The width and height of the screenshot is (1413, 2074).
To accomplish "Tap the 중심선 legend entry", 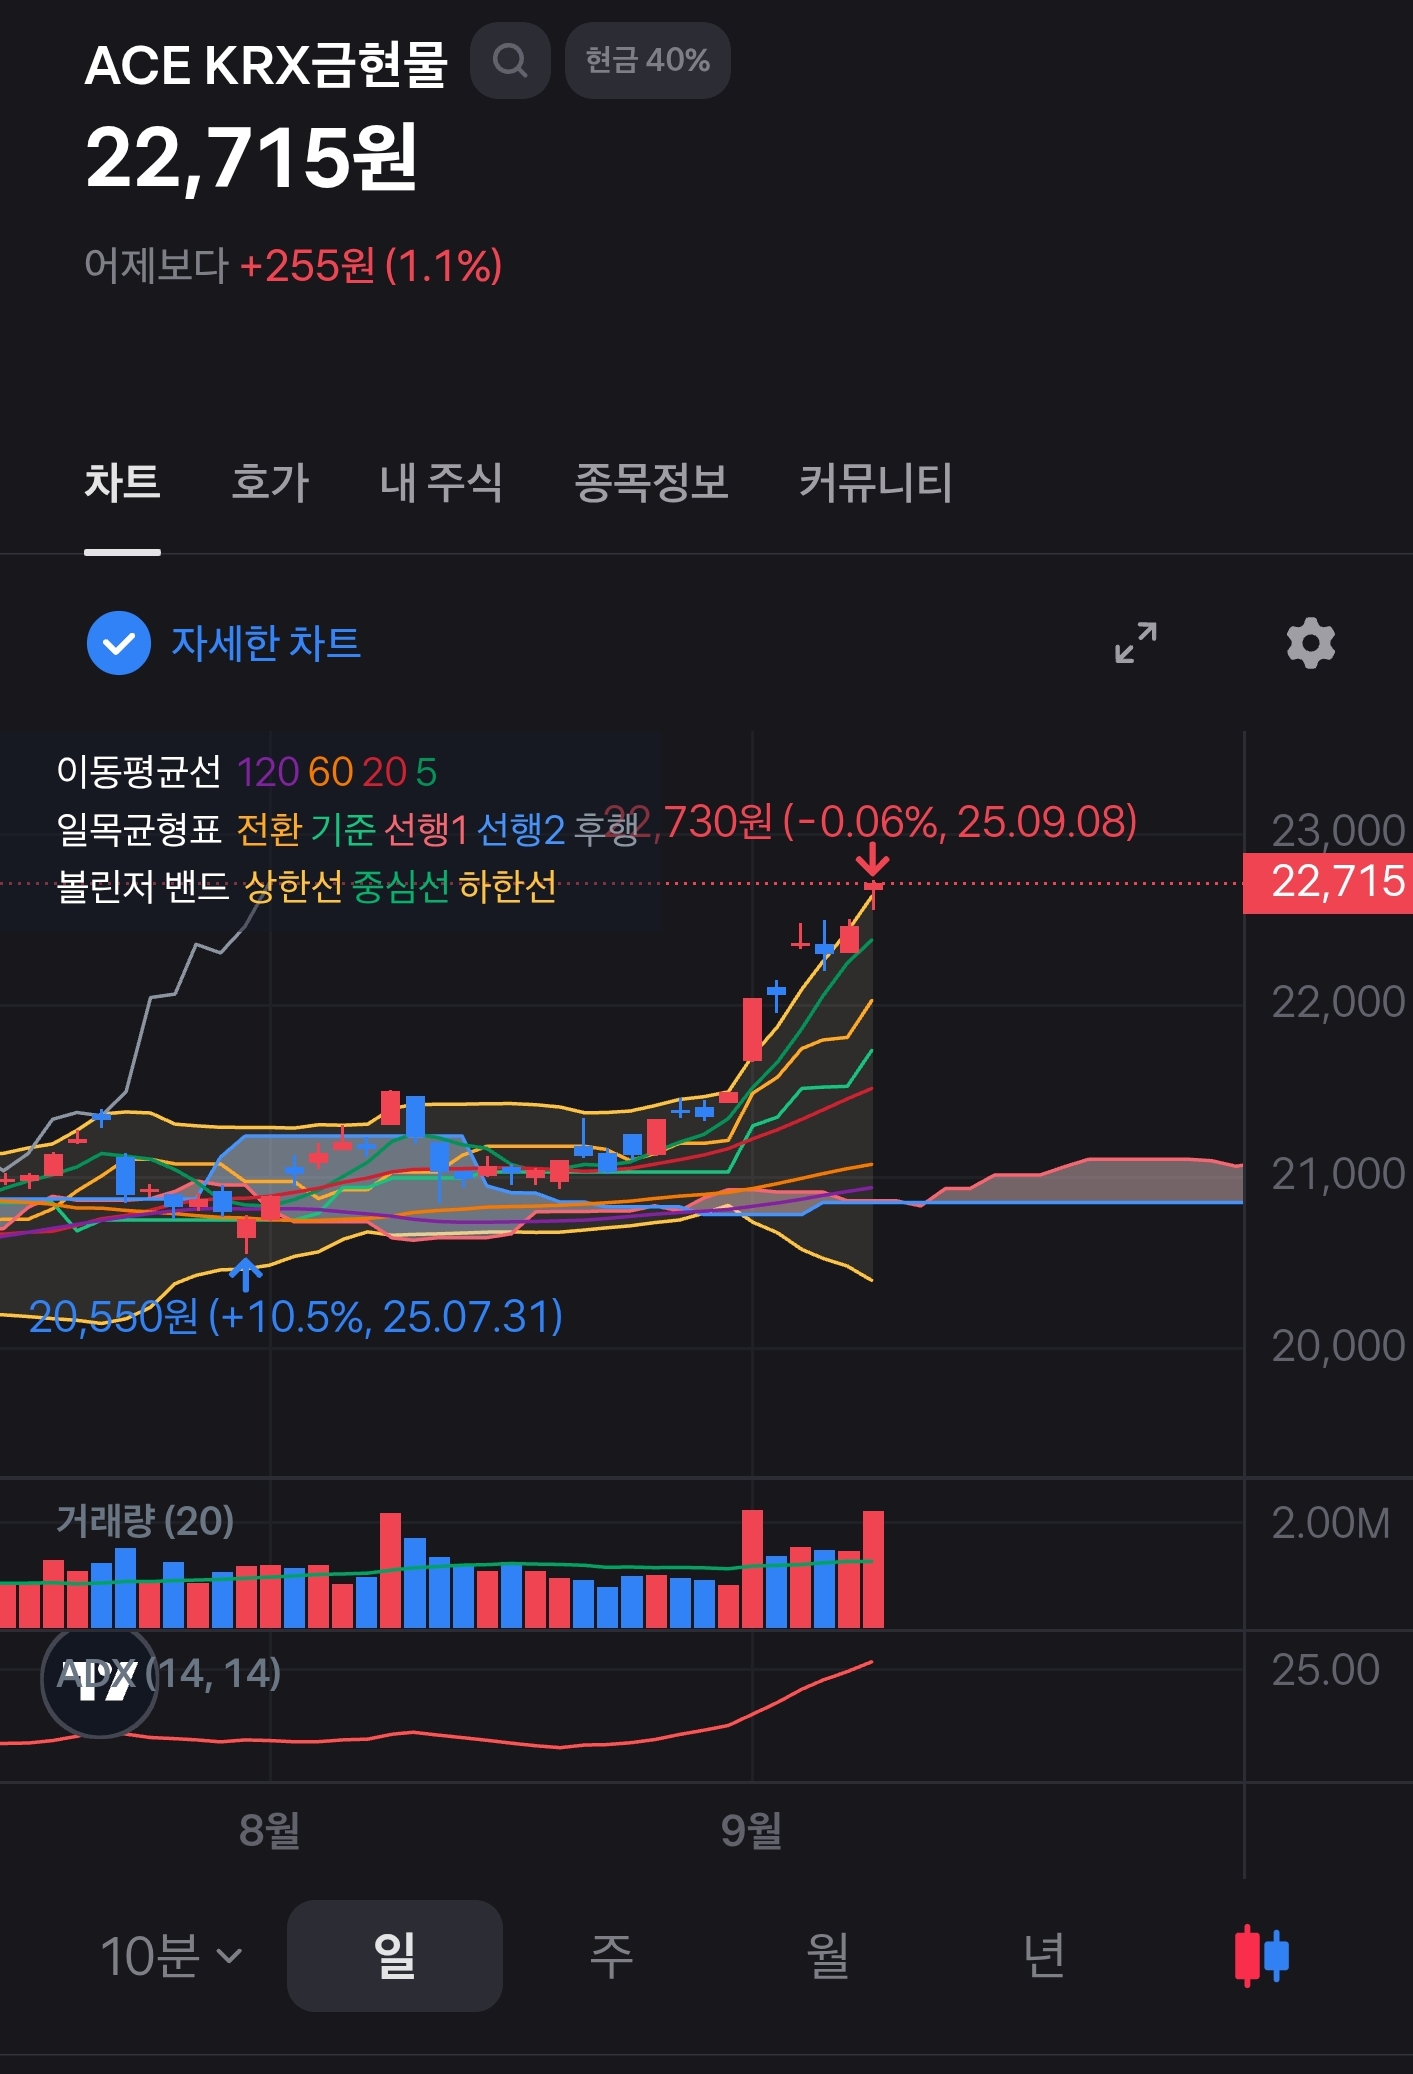I will pos(401,886).
